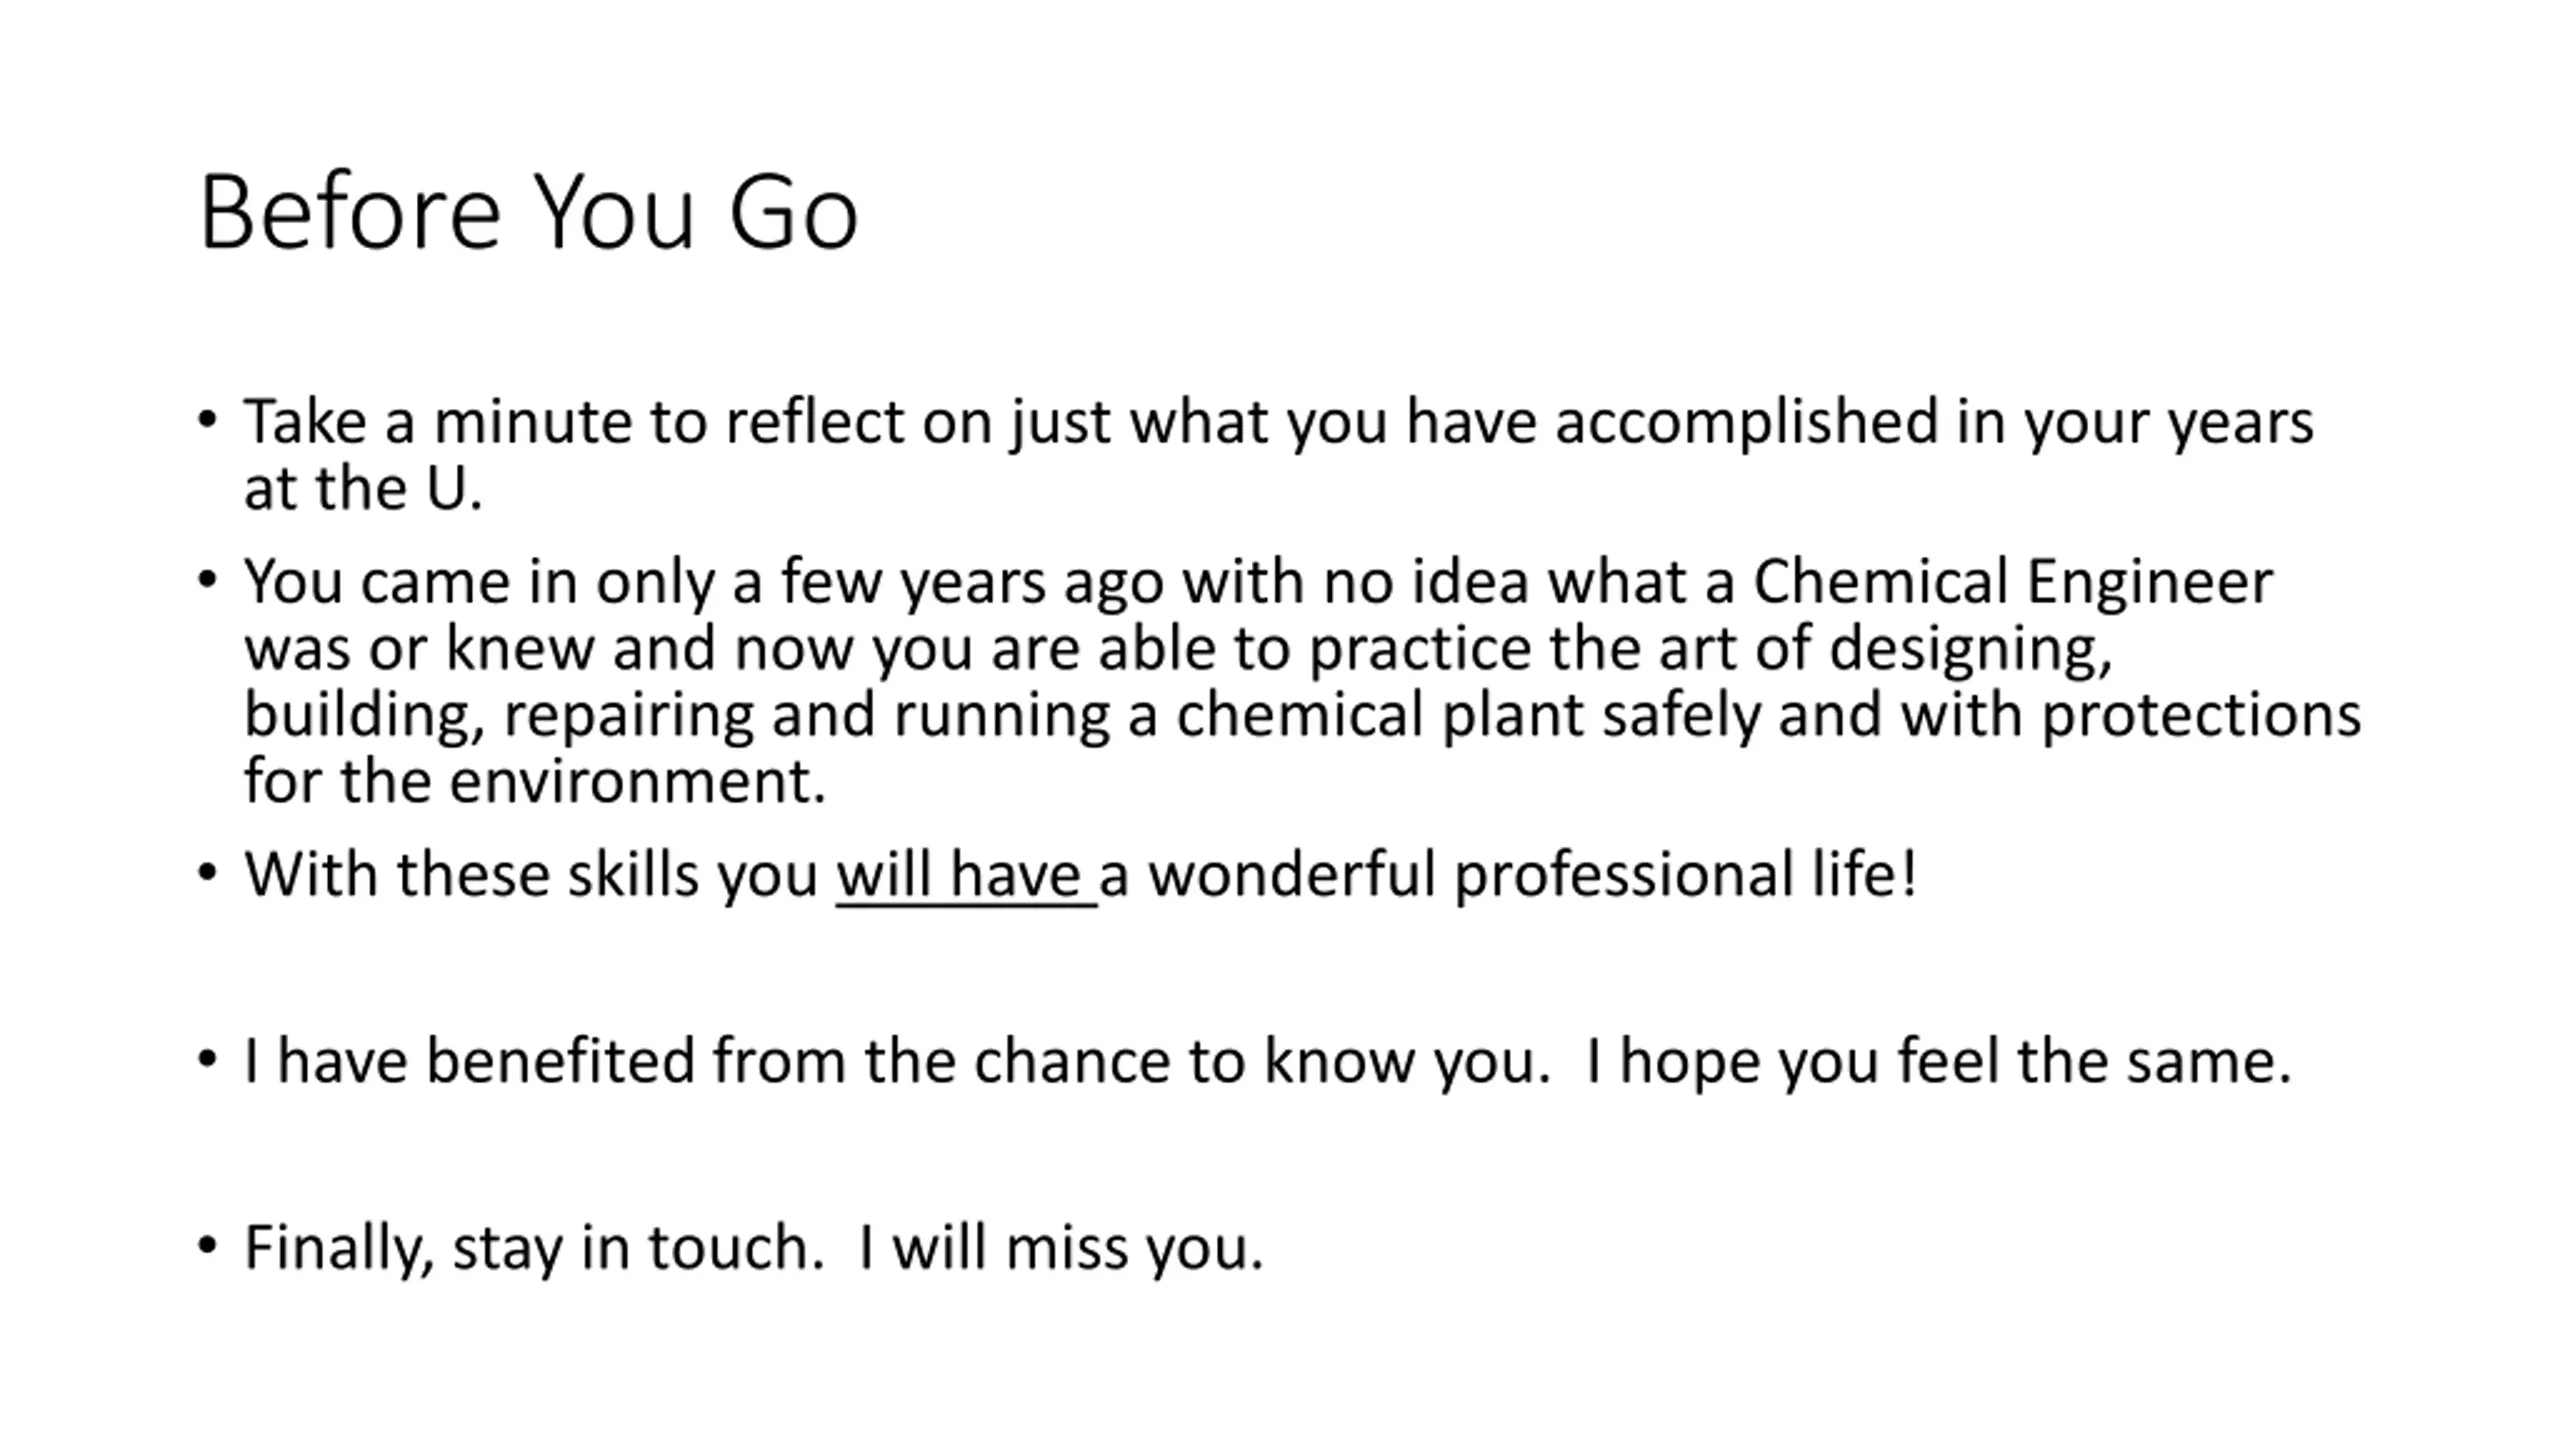Click the text "at the U."

point(363,489)
